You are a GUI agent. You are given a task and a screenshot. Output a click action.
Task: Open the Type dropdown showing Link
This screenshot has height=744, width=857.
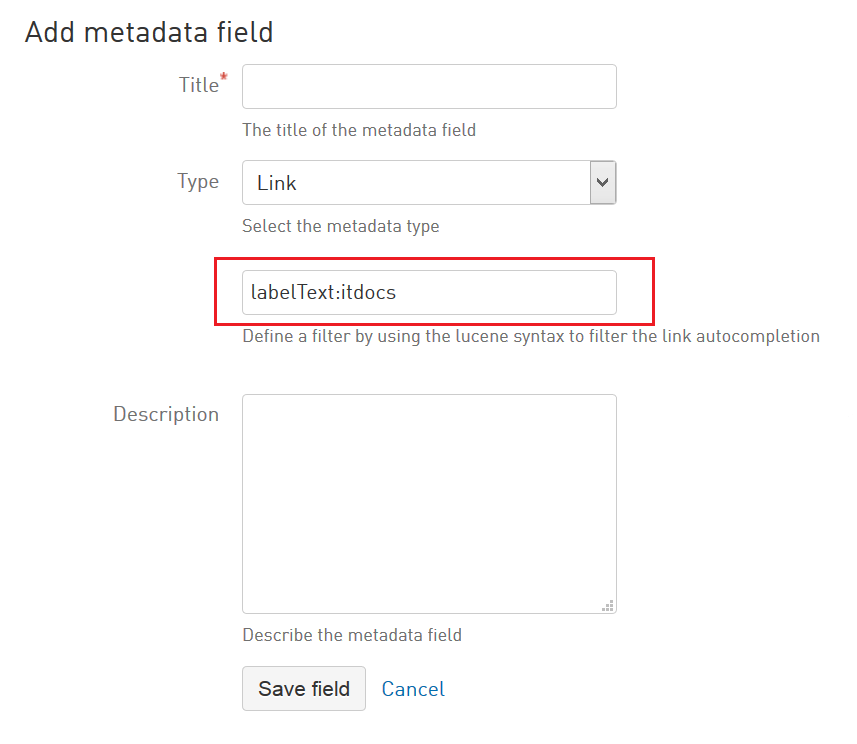(x=416, y=183)
